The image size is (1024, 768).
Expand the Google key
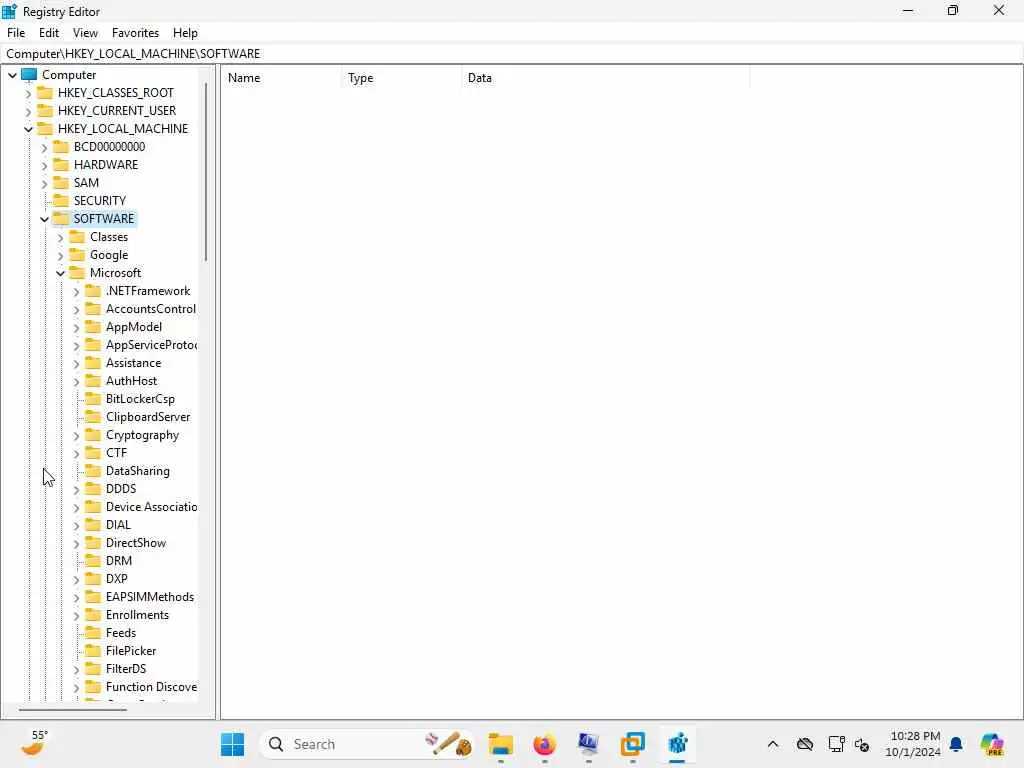[x=60, y=255]
